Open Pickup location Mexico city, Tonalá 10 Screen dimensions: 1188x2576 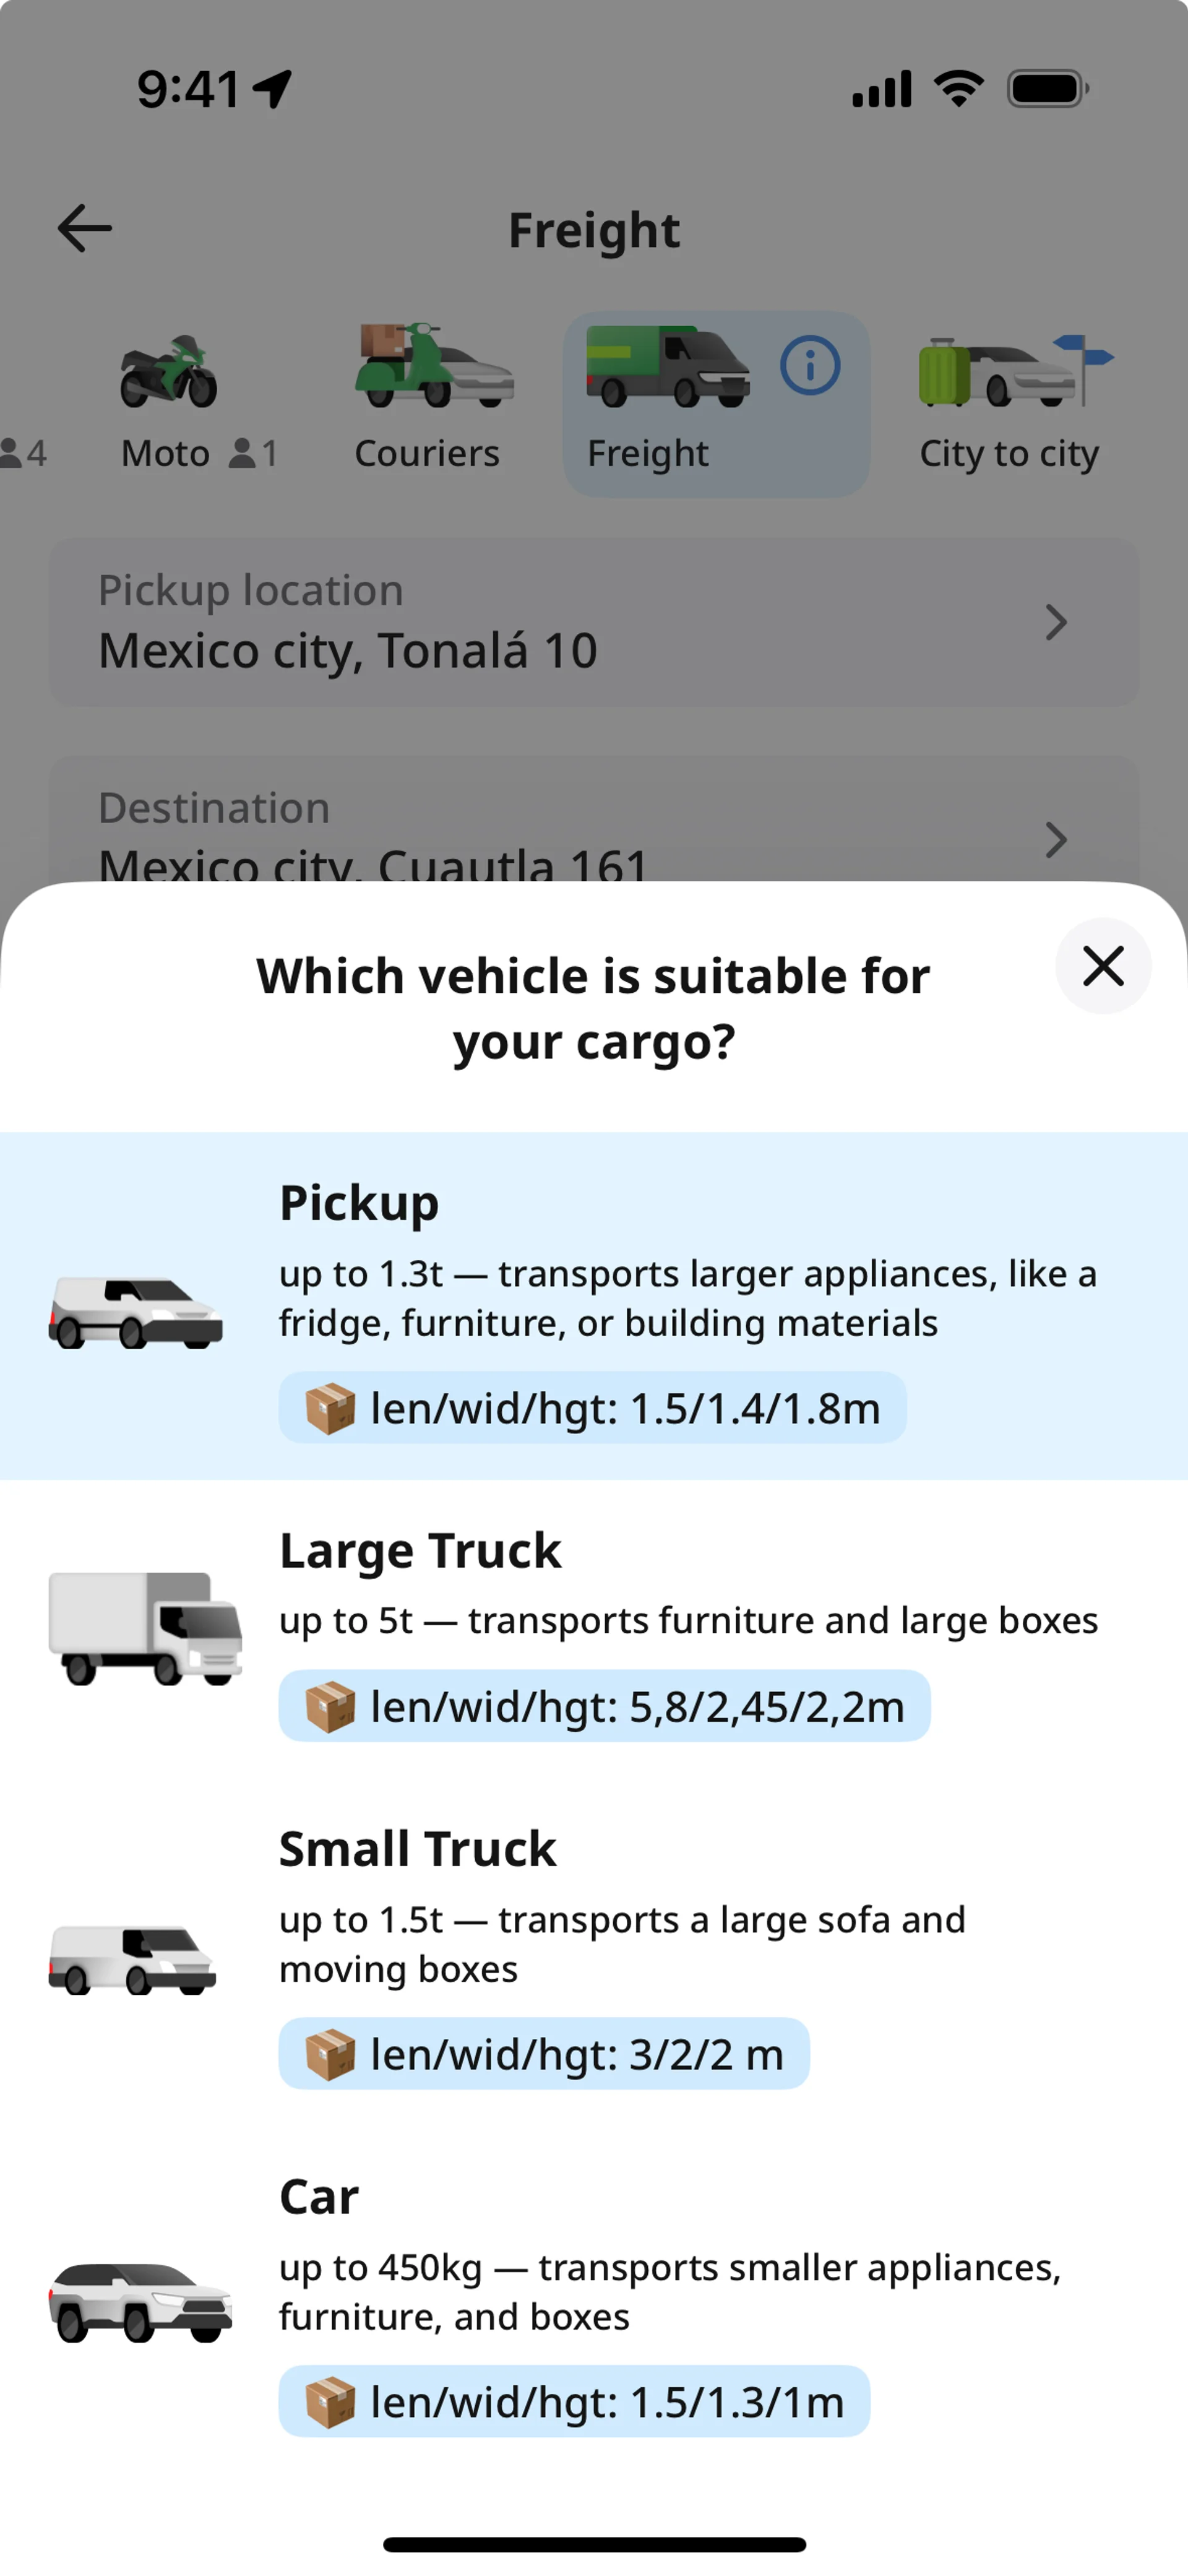point(348,651)
